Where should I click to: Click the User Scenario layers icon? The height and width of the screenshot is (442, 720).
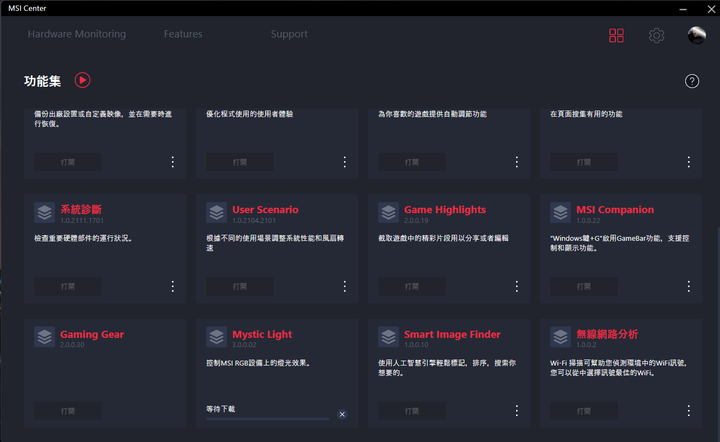(x=216, y=213)
